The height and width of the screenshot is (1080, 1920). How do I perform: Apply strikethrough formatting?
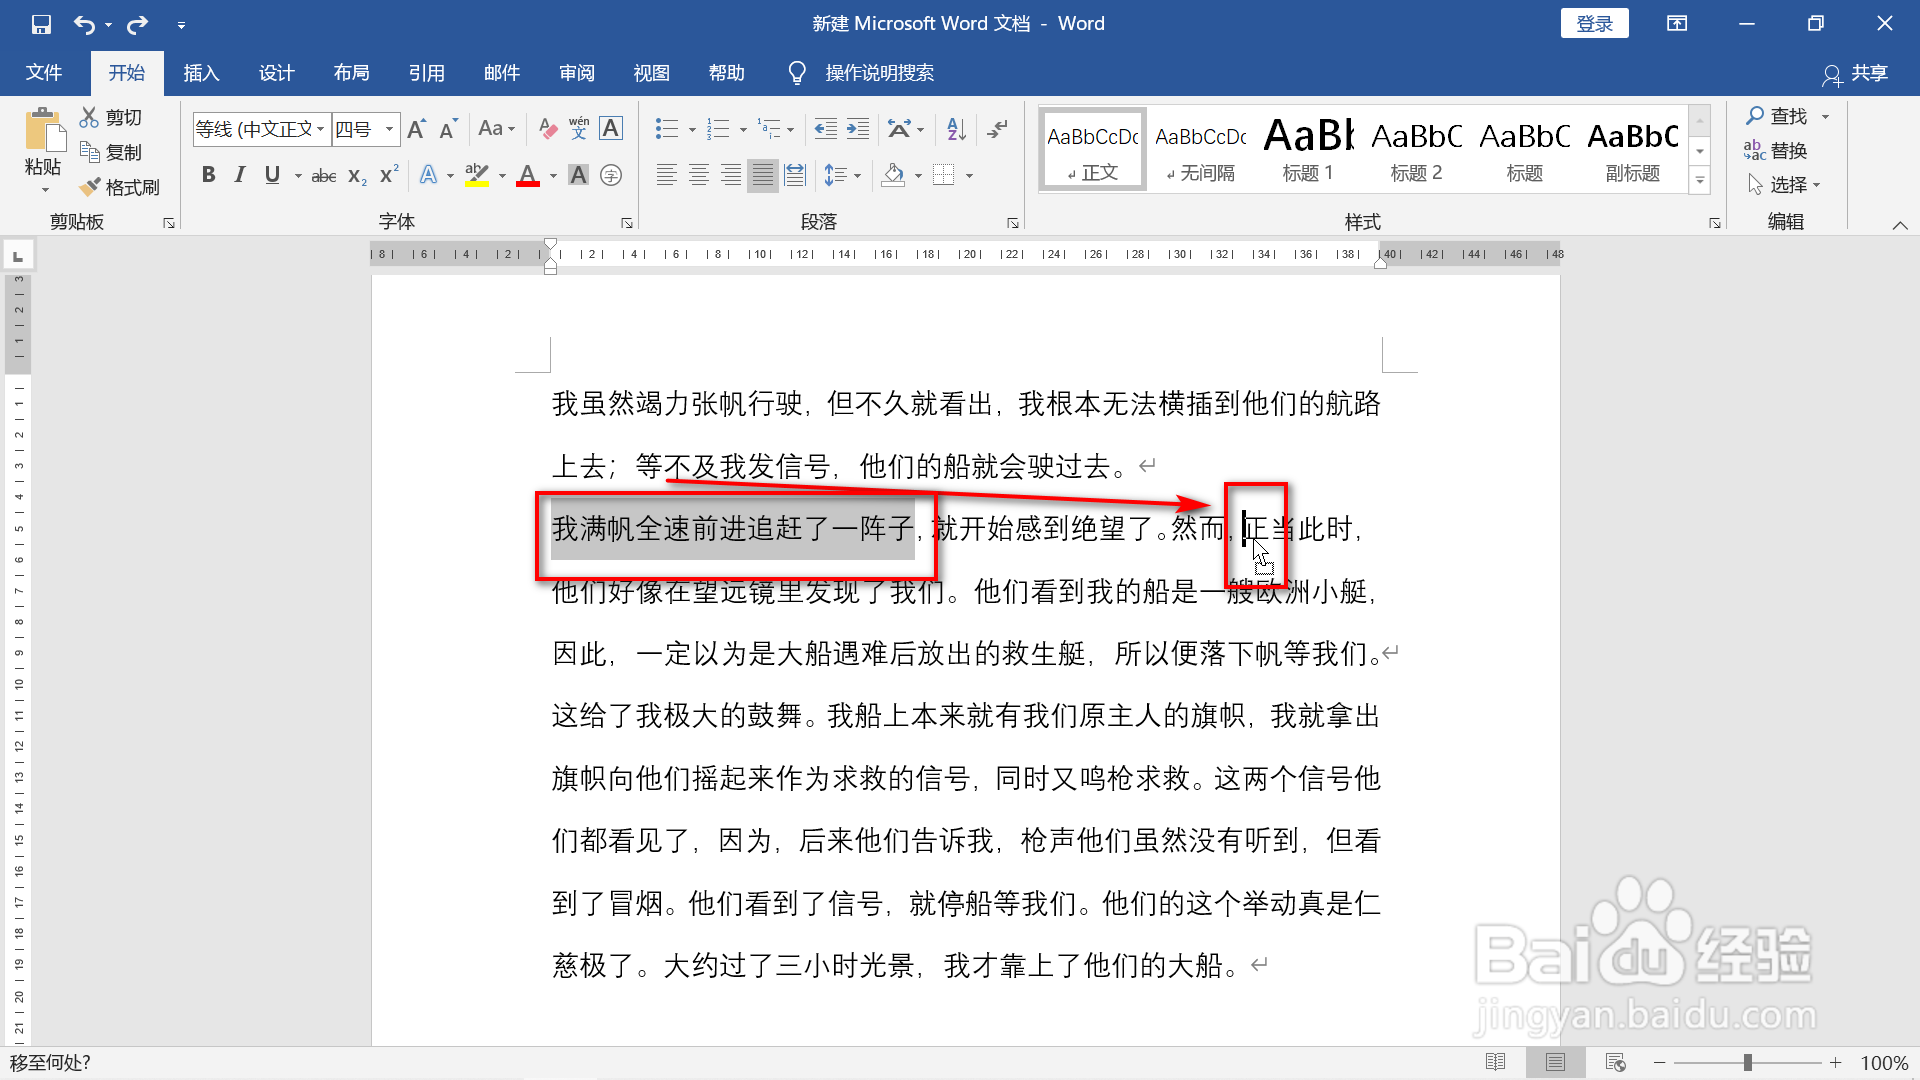(x=323, y=175)
